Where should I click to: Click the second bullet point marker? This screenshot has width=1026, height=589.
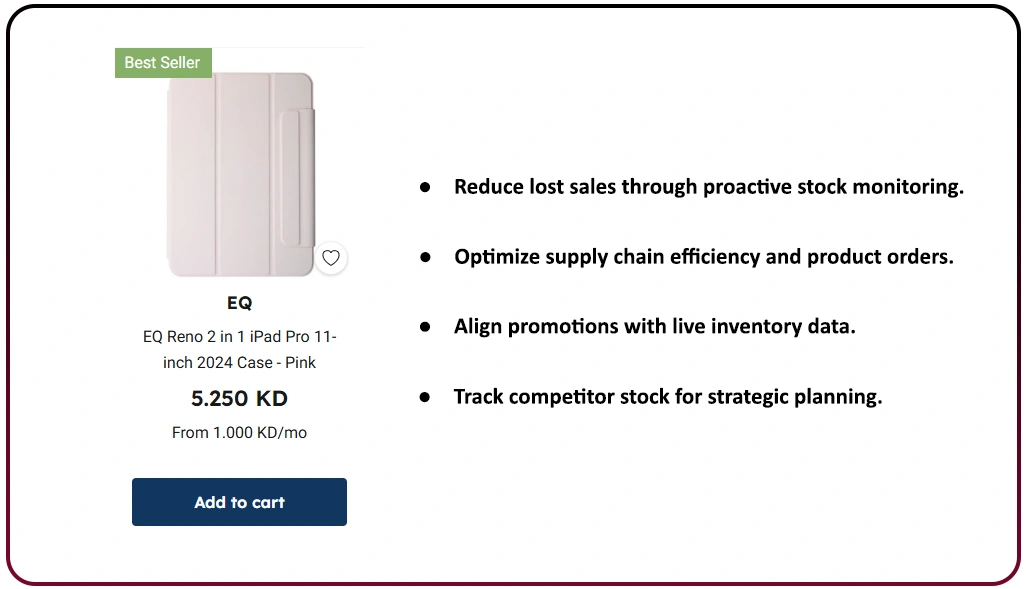coord(425,257)
